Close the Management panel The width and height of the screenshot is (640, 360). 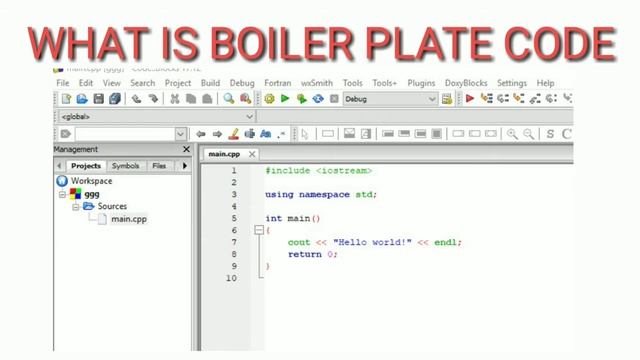click(186, 149)
